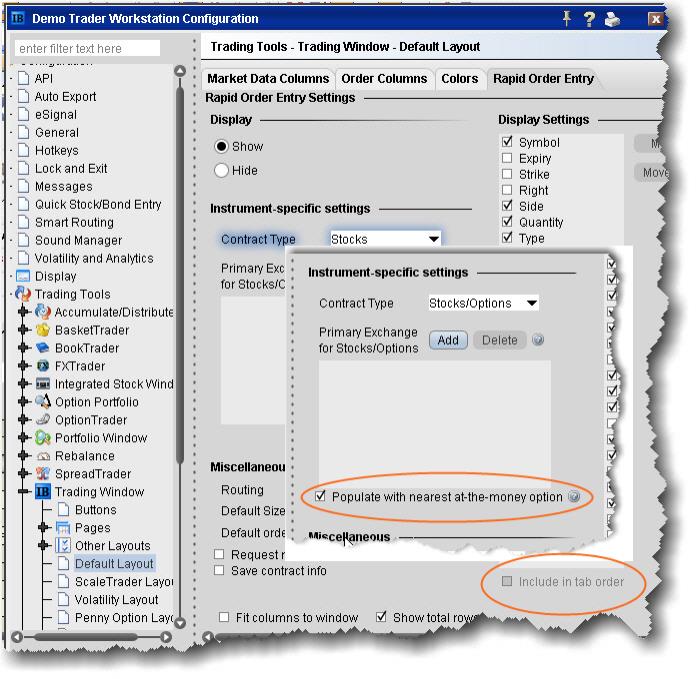Viewport: 696px width, 679px height.
Task: Click help icon beside at-the-money option
Action: [x=574, y=496]
